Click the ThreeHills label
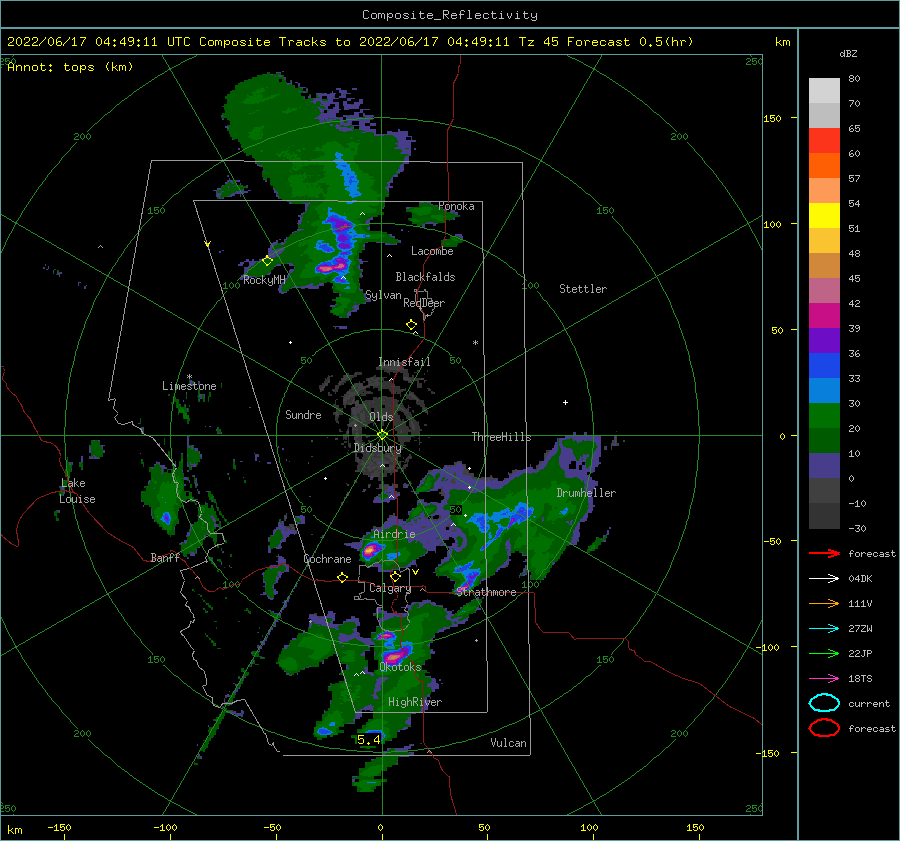 pos(502,437)
